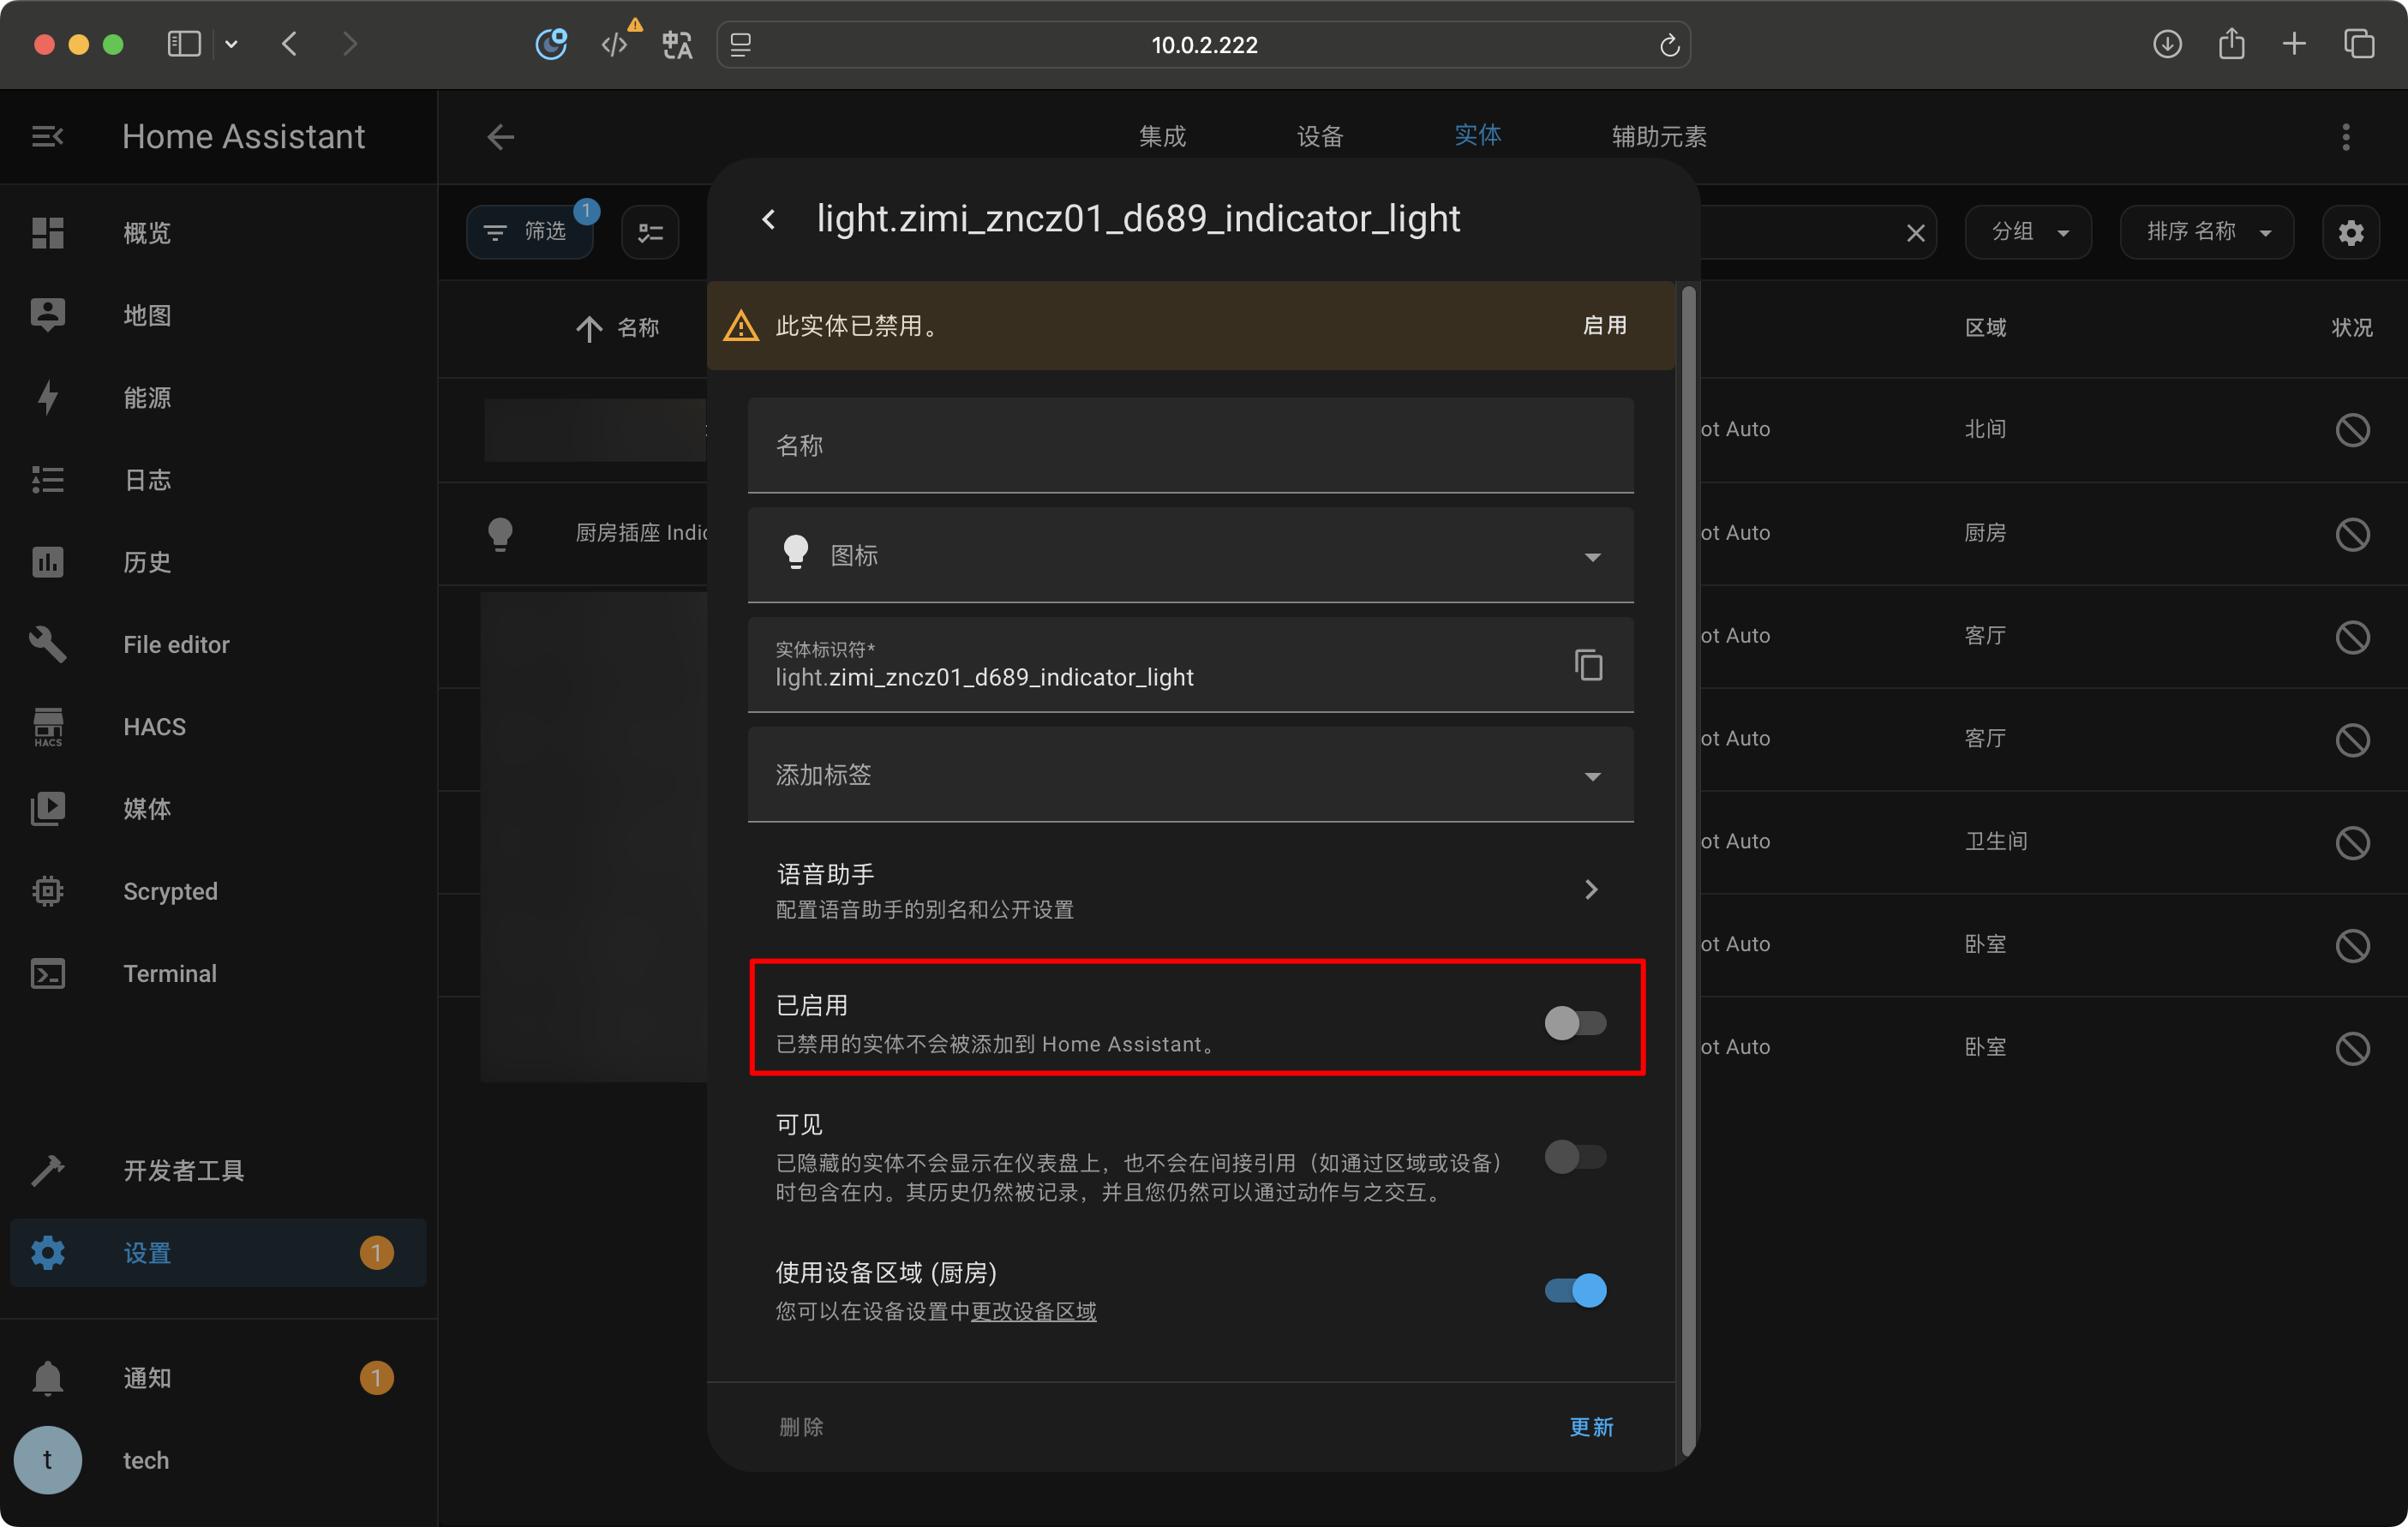Open 开发者工具 developer tools
The width and height of the screenshot is (2408, 1527).
218,1170
